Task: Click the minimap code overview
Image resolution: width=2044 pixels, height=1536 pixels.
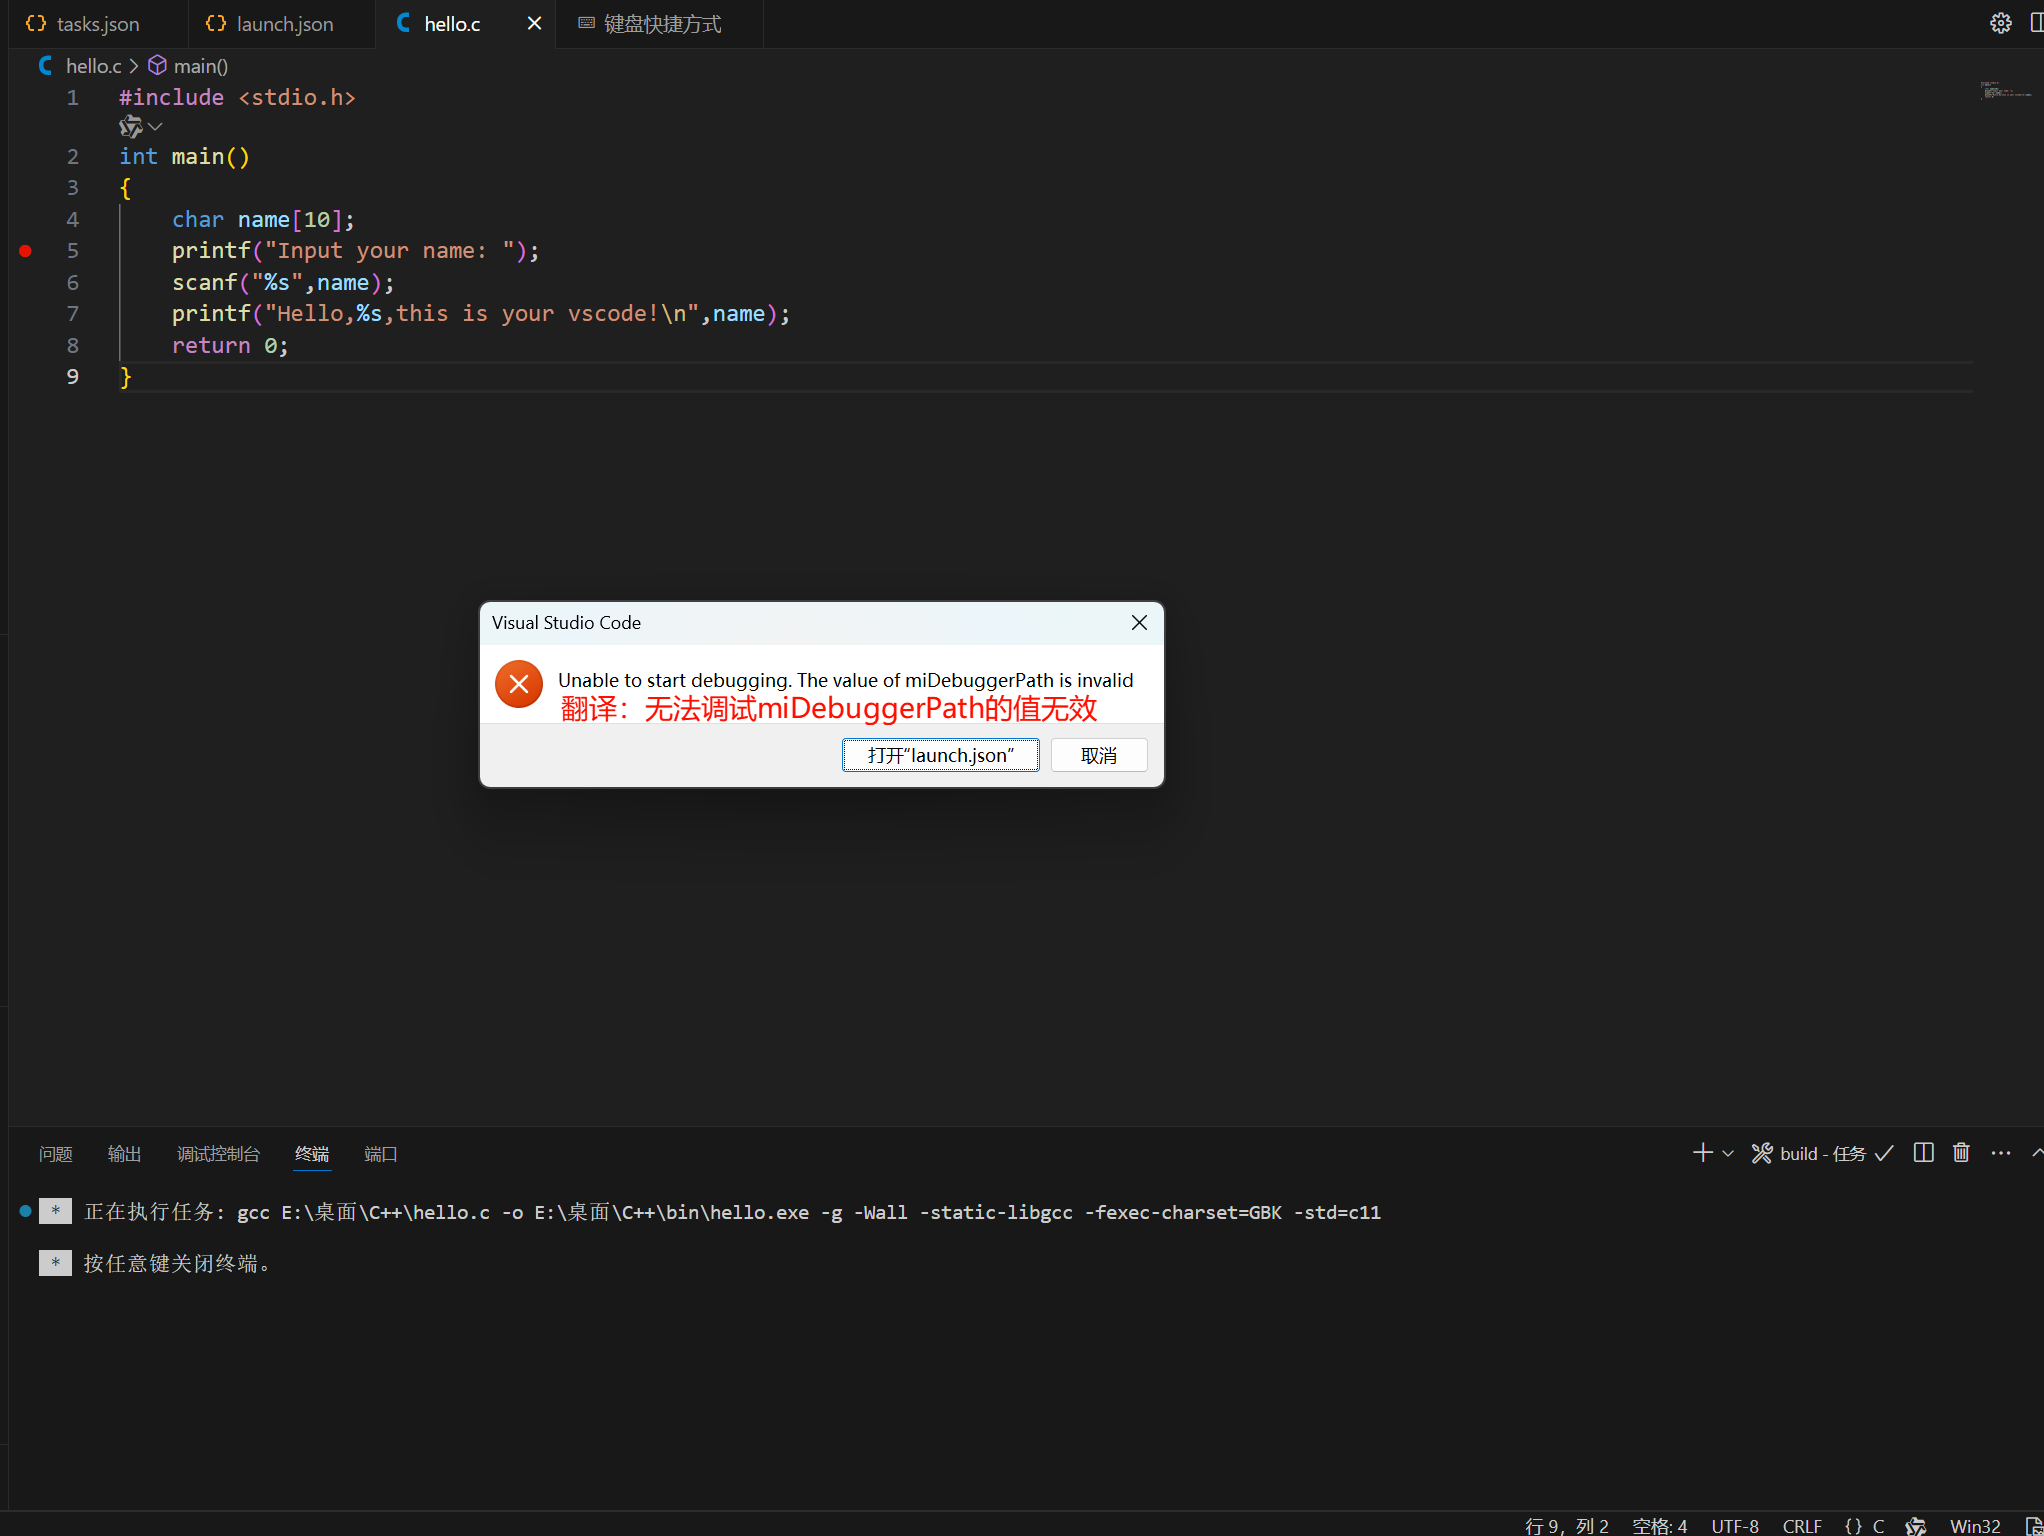Action: pos(2004,92)
